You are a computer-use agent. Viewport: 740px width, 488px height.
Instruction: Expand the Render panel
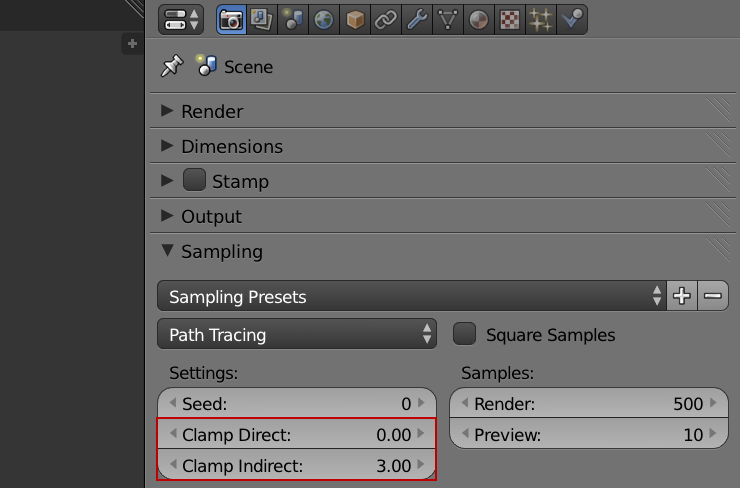pyautogui.click(x=167, y=111)
